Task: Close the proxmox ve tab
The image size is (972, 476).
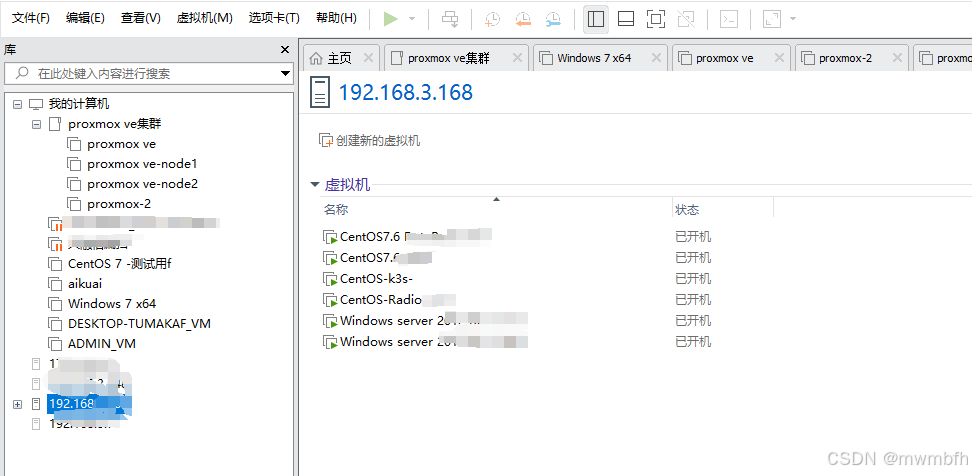Action: [x=779, y=58]
